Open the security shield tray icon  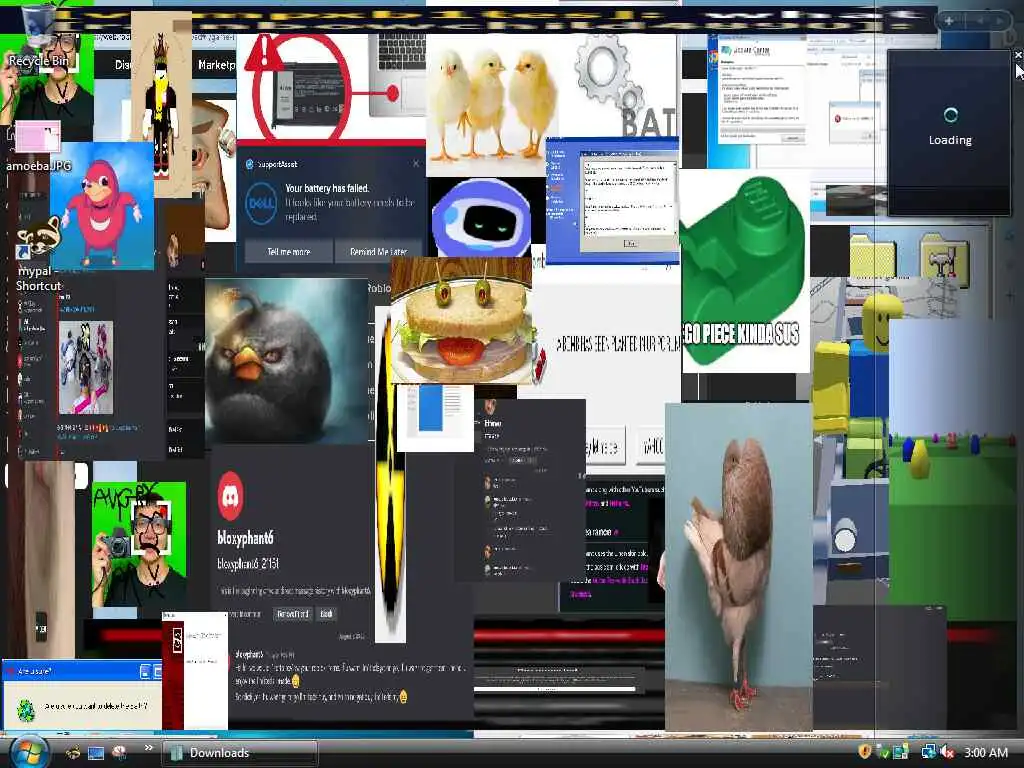[x=865, y=752]
